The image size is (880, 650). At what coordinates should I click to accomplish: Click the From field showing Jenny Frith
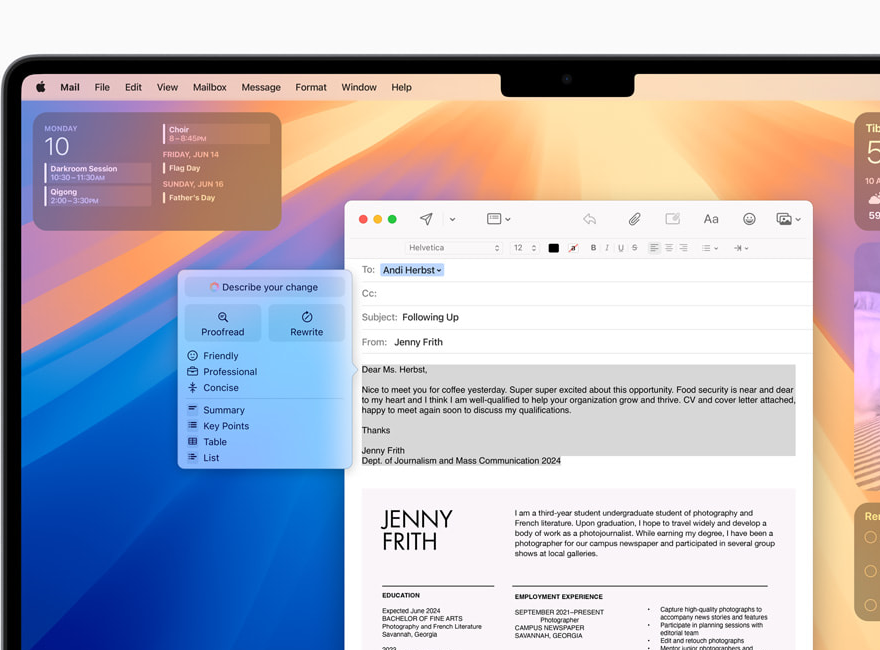pyautogui.click(x=586, y=342)
